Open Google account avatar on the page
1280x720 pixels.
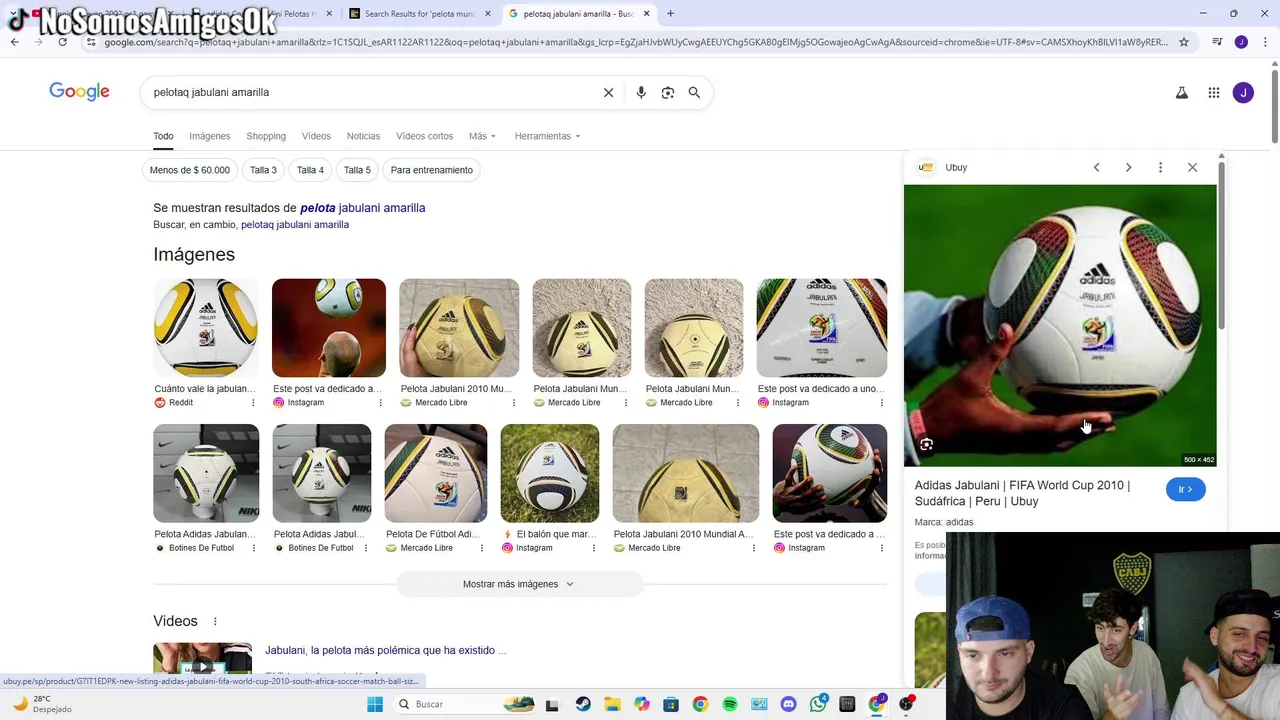1243,93
